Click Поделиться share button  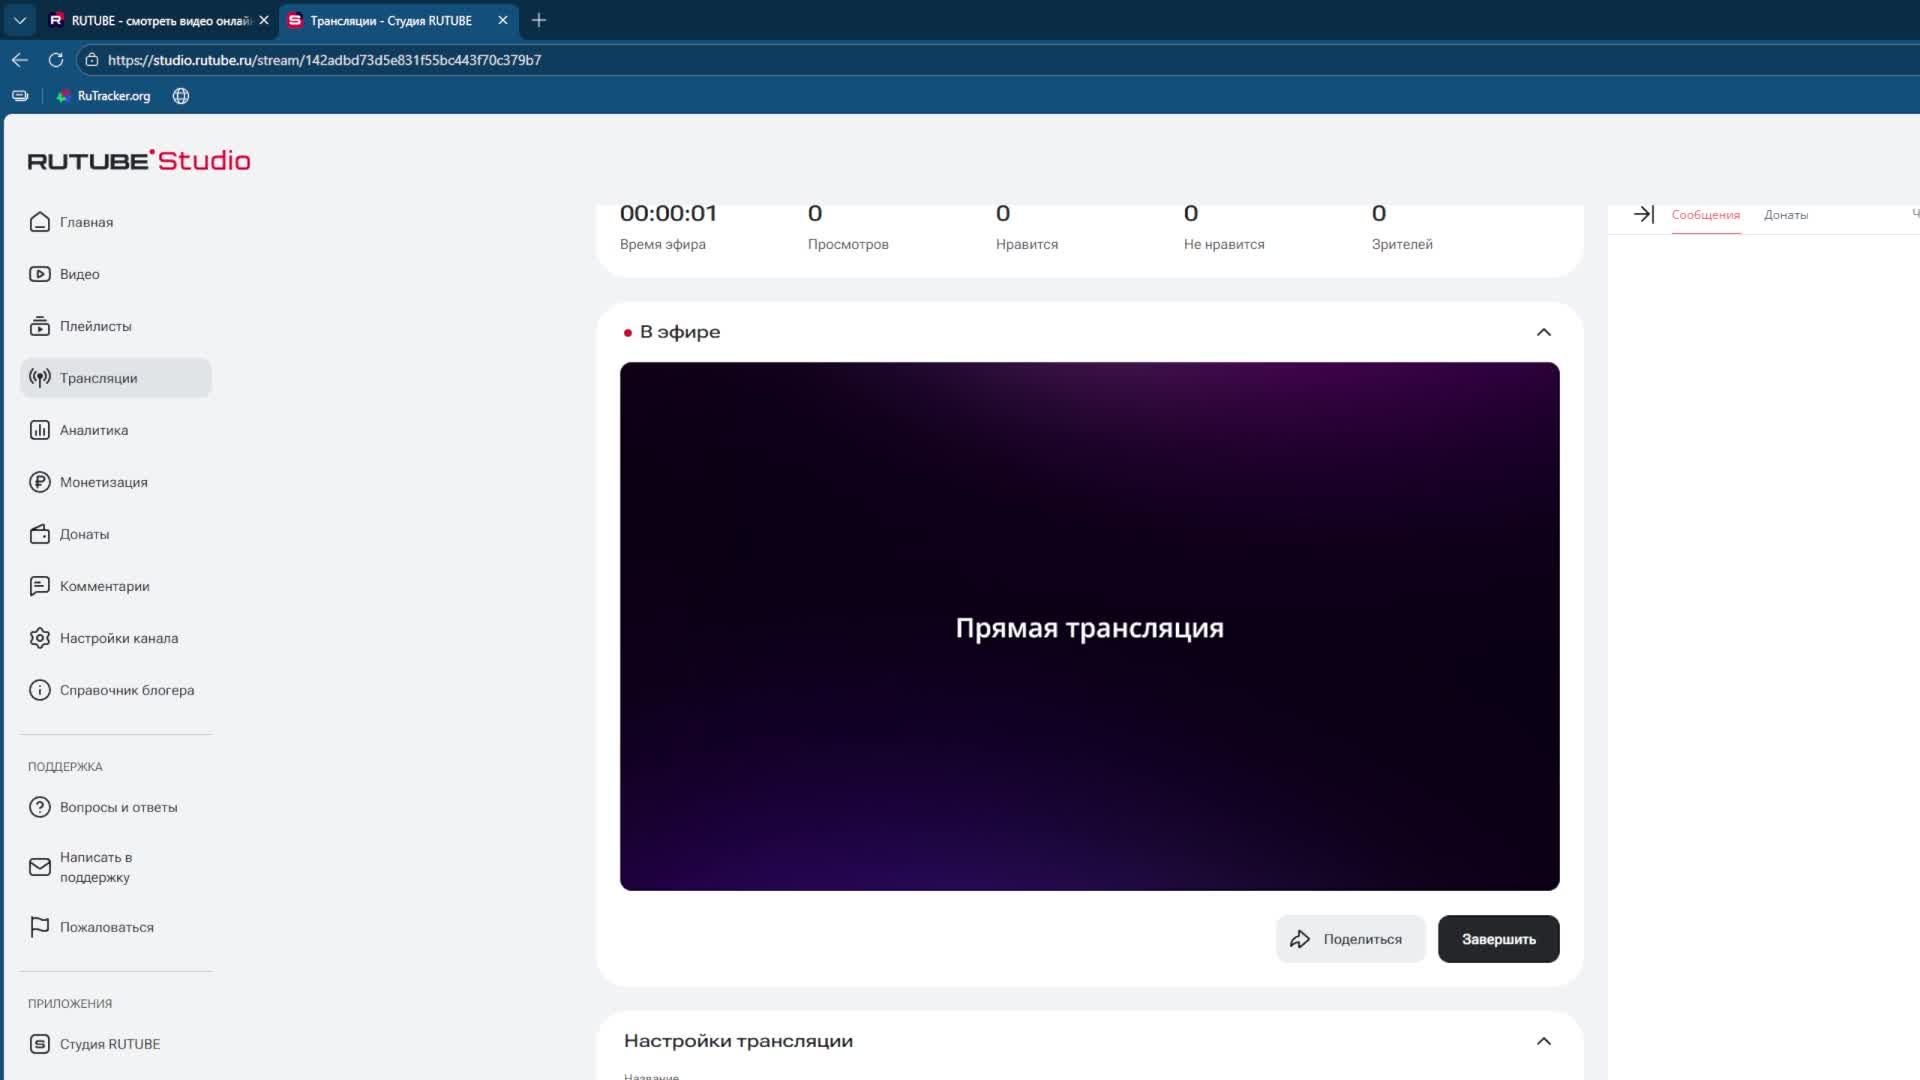tap(1349, 939)
